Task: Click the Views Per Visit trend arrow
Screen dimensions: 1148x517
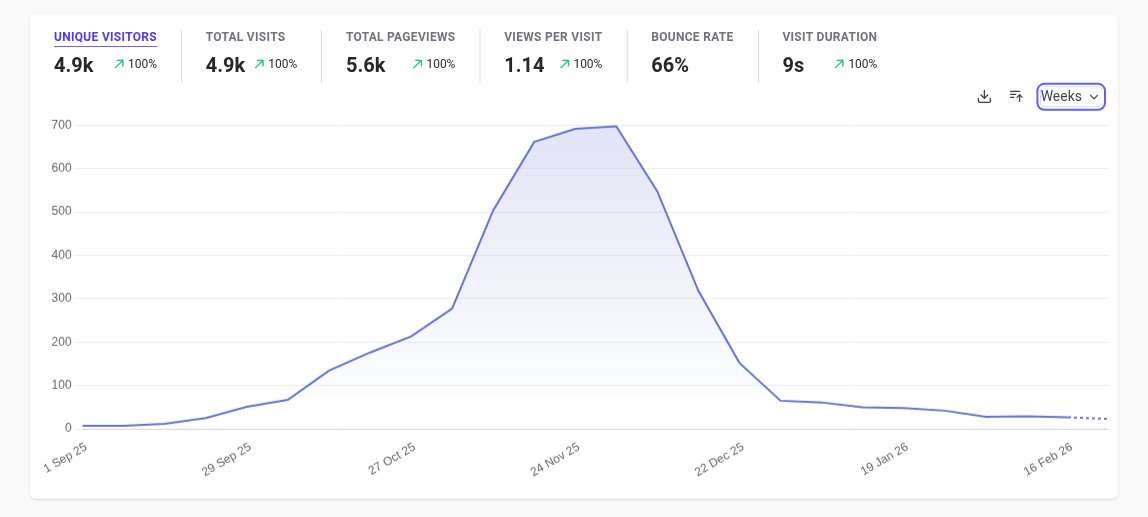Action: coord(564,64)
